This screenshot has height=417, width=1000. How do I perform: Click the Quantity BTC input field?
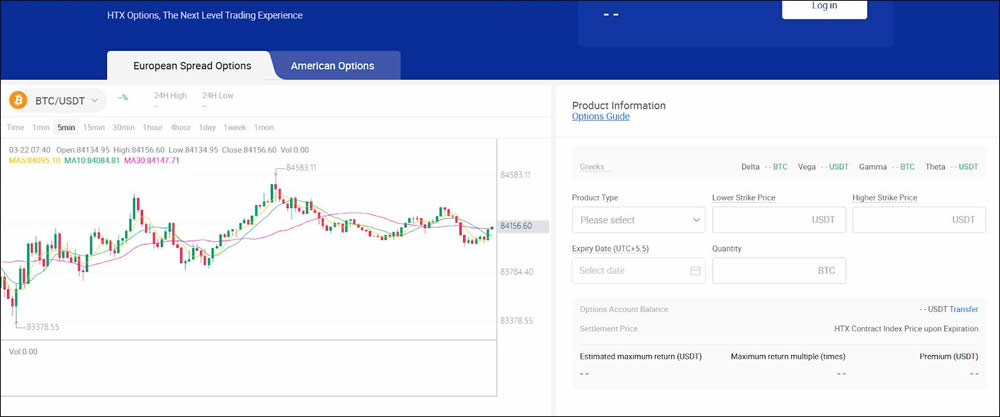point(778,271)
